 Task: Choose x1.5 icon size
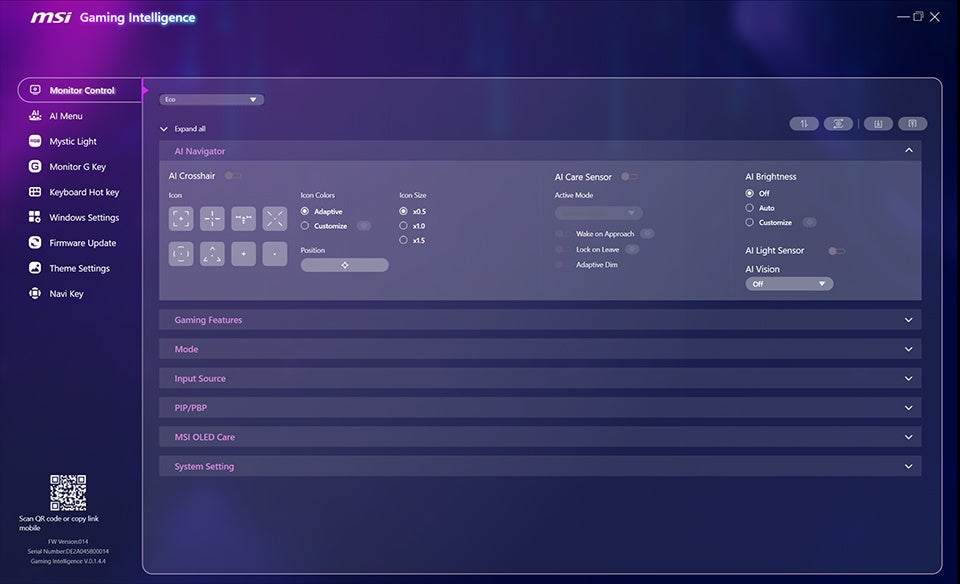click(405, 240)
